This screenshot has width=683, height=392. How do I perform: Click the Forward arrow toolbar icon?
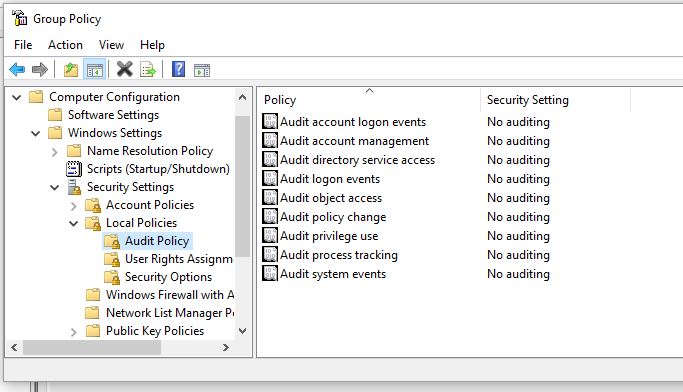[40, 69]
